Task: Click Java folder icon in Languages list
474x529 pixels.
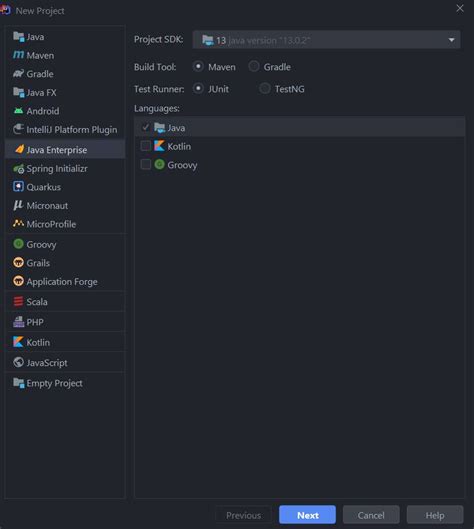Action: [159, 128]
